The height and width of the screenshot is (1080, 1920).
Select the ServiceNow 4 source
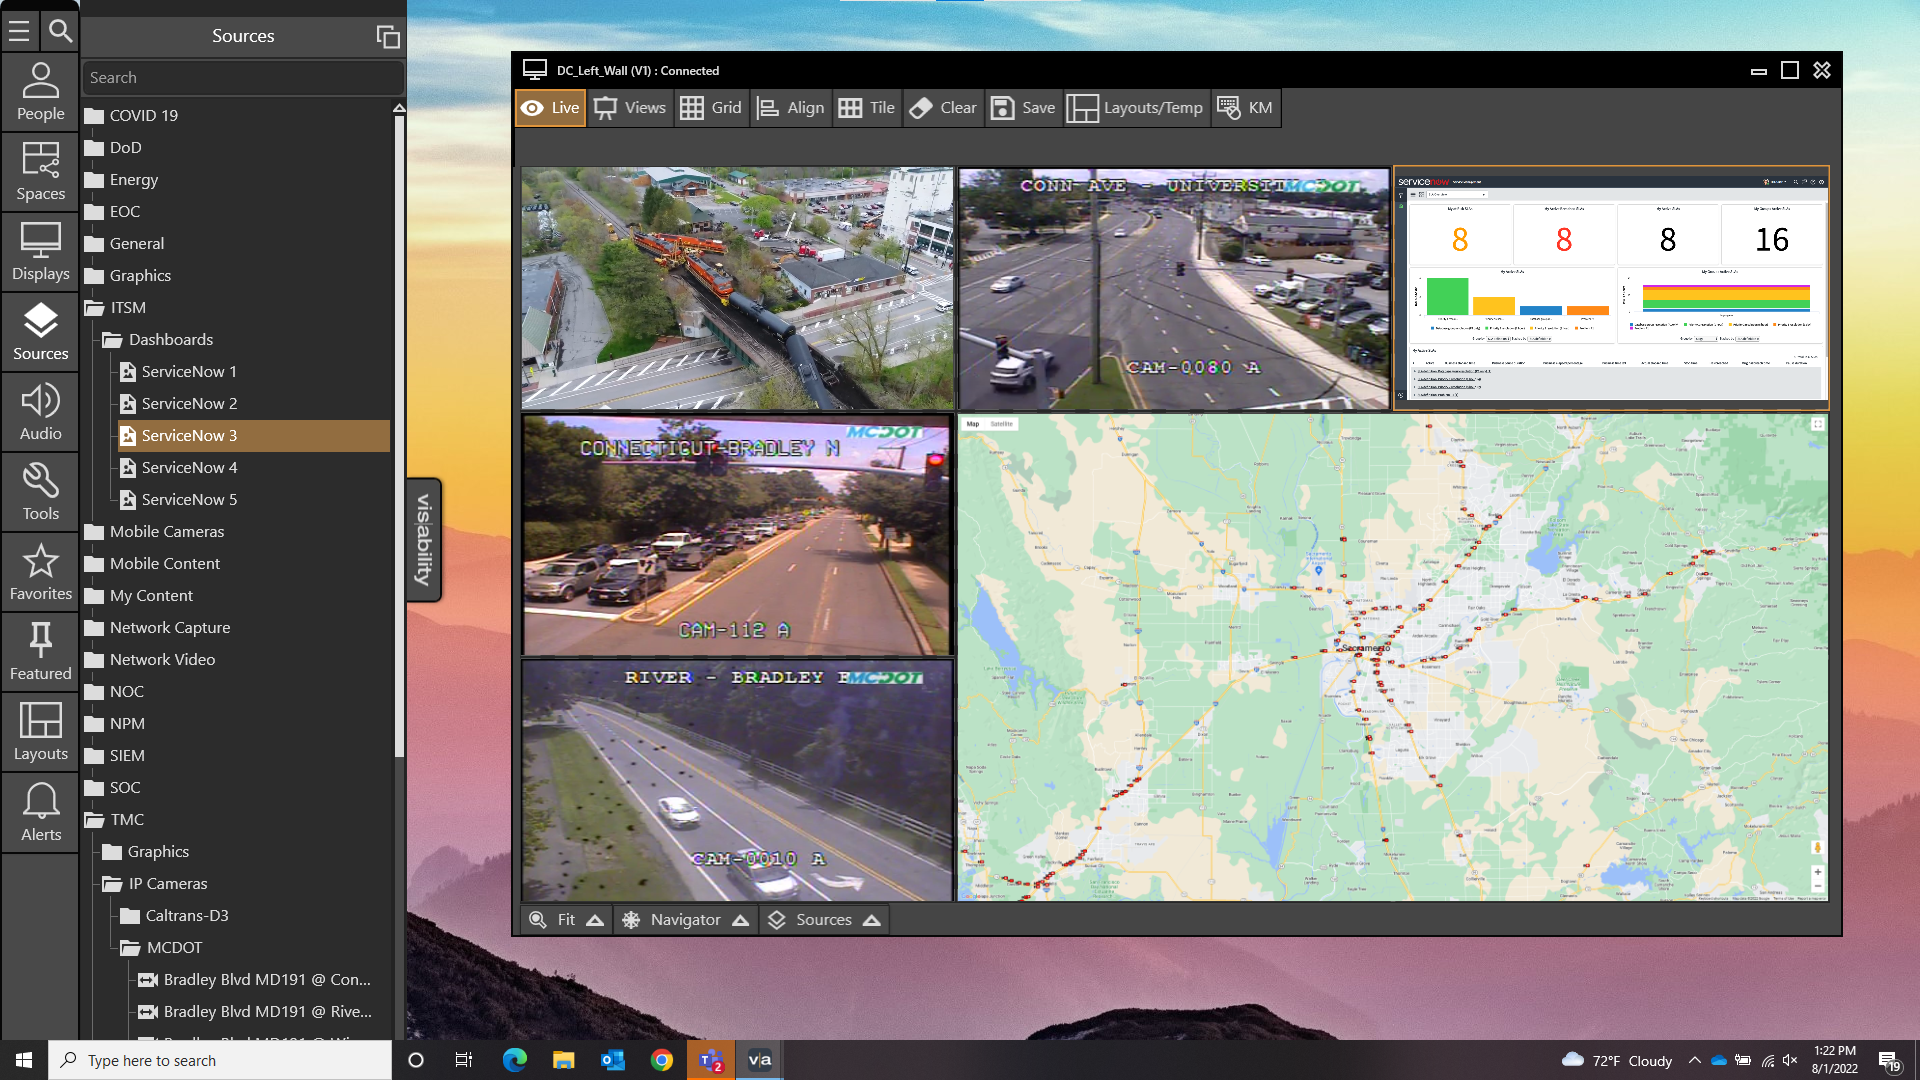coord(189,468)
